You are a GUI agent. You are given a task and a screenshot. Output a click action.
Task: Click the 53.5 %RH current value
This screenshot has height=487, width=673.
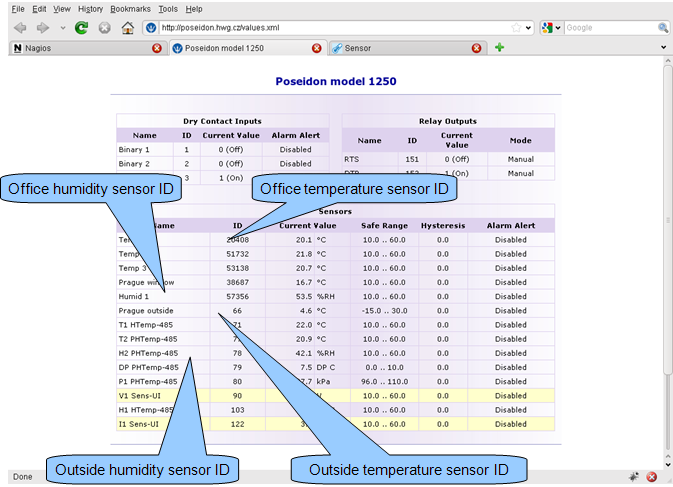315,296
